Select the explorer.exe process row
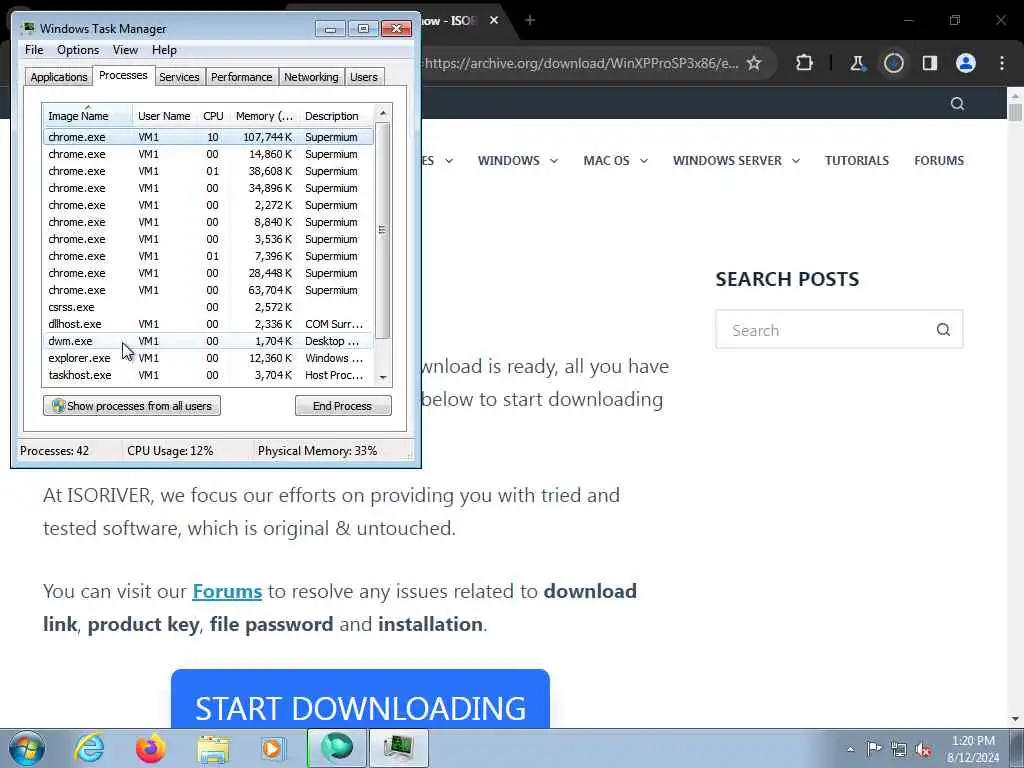This screenshot has width=1024, height=768. pos(208,358)
